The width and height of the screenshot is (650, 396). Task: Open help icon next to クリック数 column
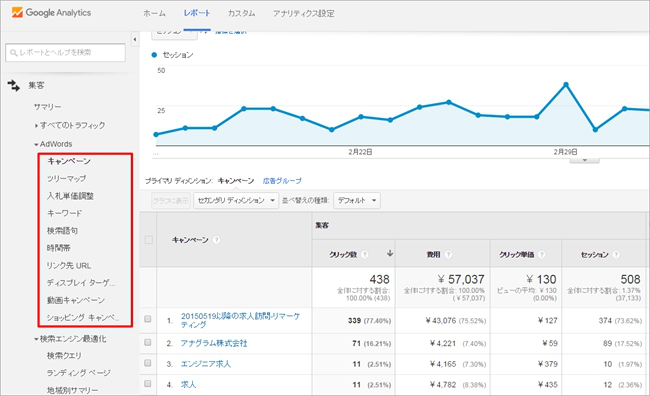click(x=364, y=254)
